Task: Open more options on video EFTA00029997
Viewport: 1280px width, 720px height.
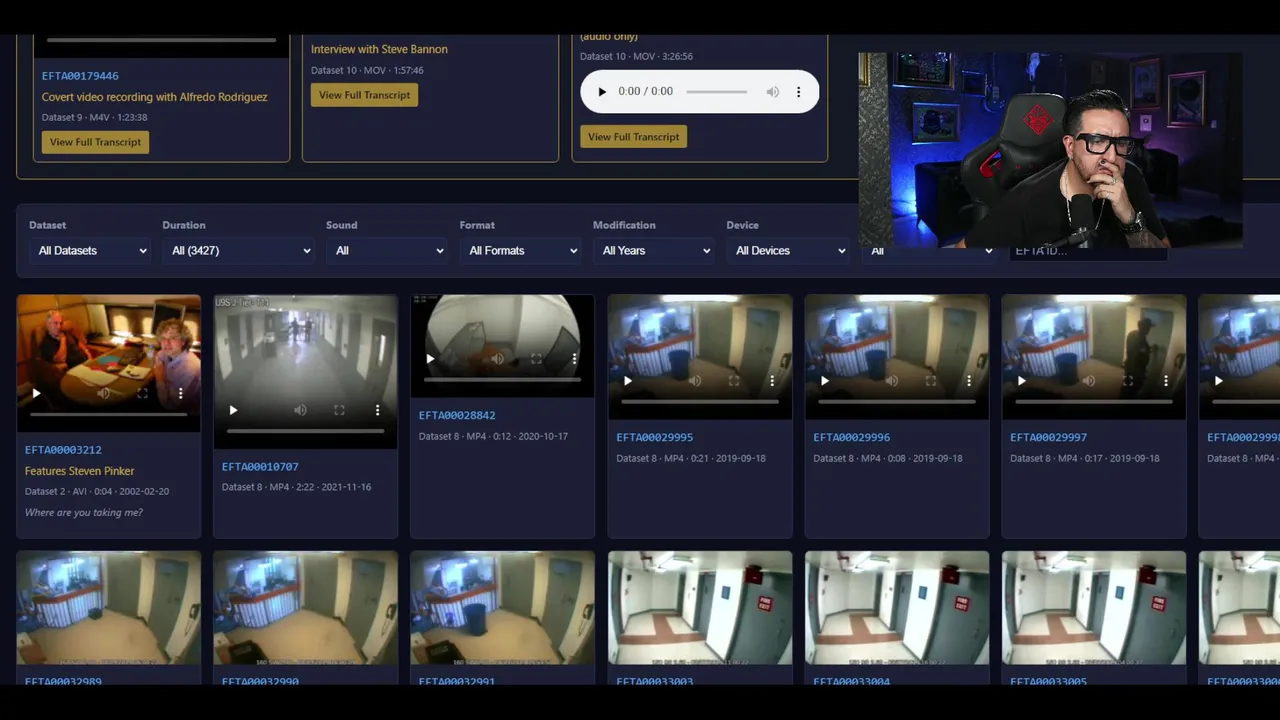Action: [x=1166, y=381]
